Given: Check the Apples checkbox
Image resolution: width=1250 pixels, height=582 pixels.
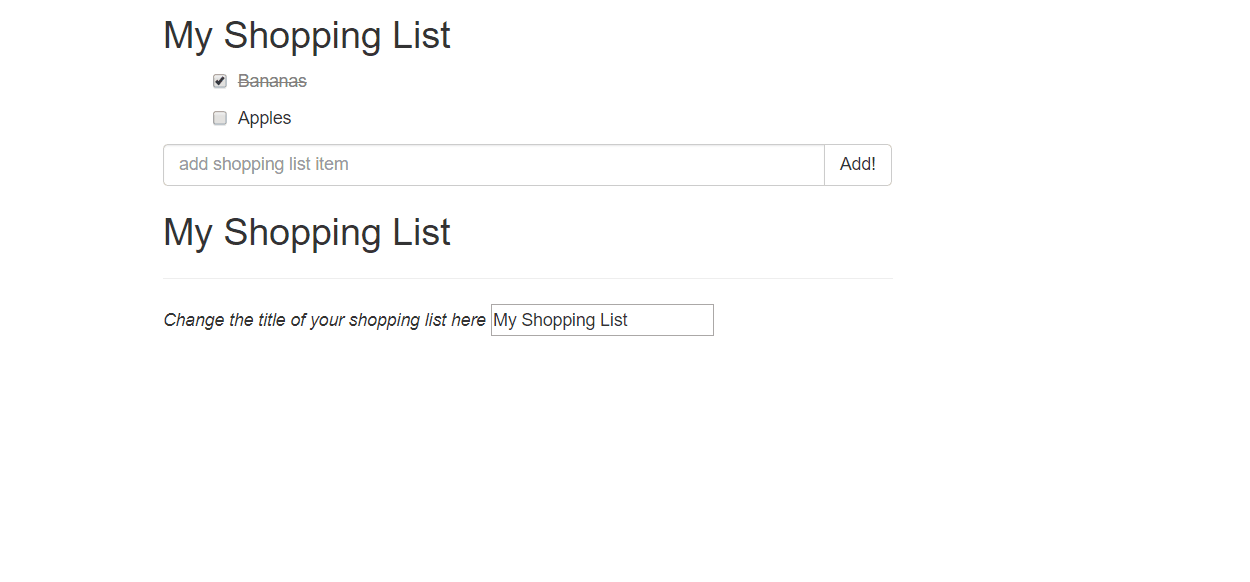Looking at the screenshot, I should (x=220, y=118).
